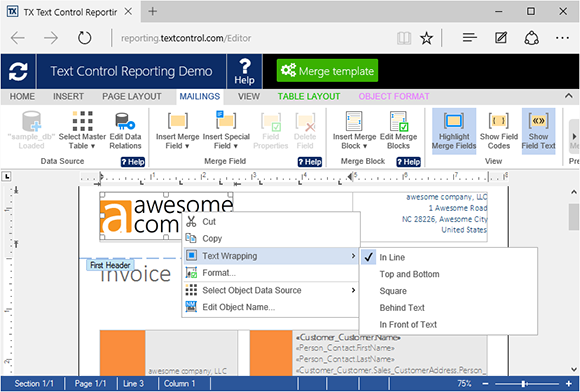This screenshot has height=392, width=580.
Task: Open the Insert Merge Field dropdown
Action: [178, 131]
